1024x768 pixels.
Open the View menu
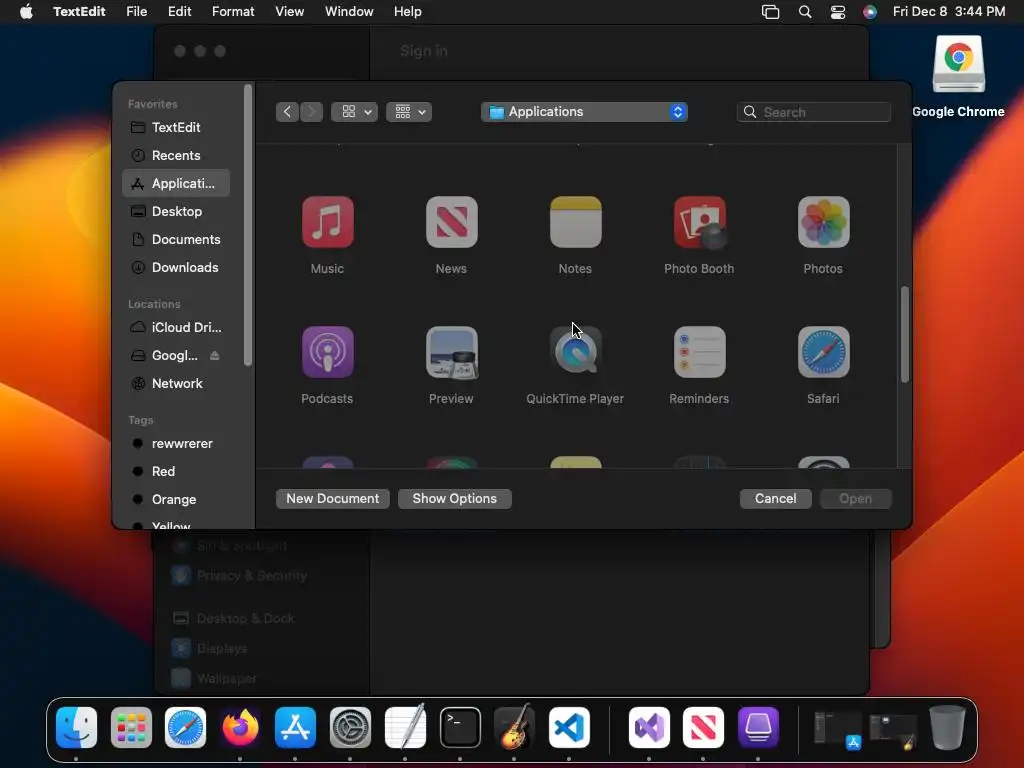[x=289, y=12]
